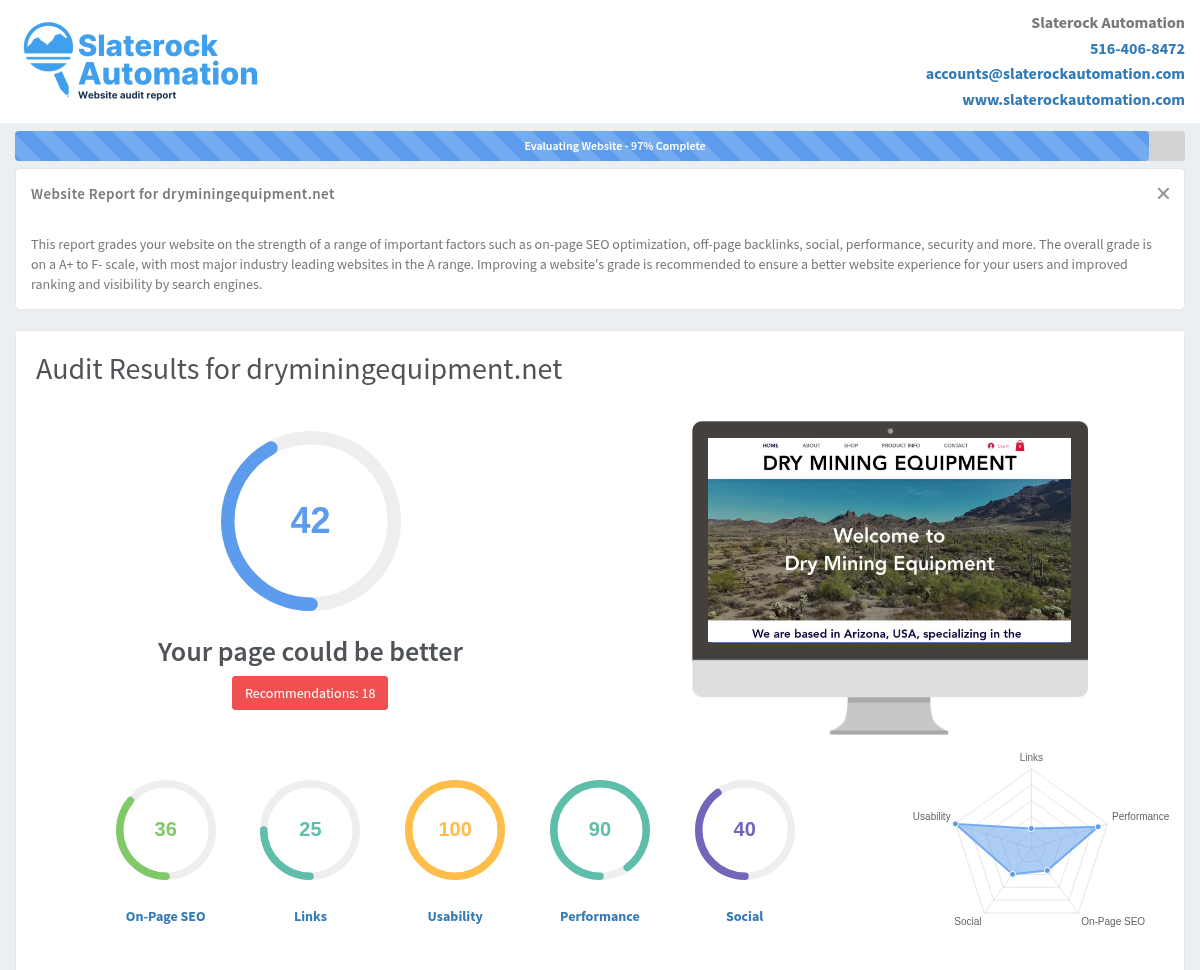1200x970 pixels.
Task: Click the Links score 25 gauge
Action: pos(310,830)
